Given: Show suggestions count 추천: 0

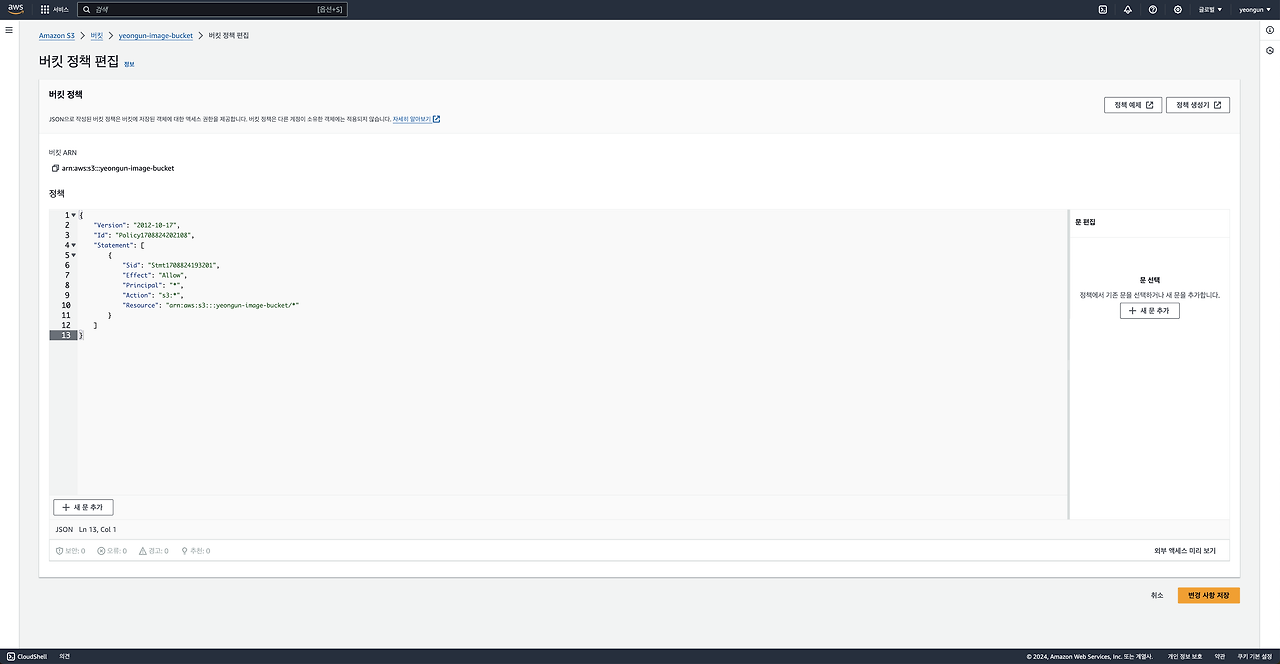Looking at the screenshot, I should 196,551.
